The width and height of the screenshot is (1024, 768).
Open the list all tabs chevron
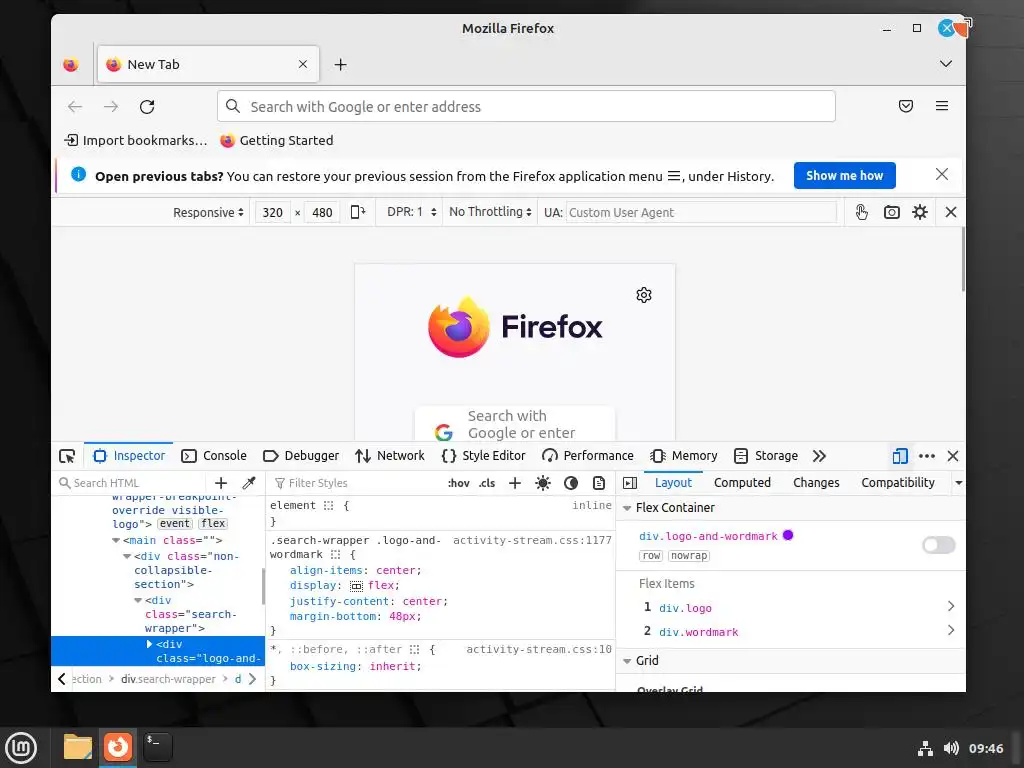[x=946, y=64]
